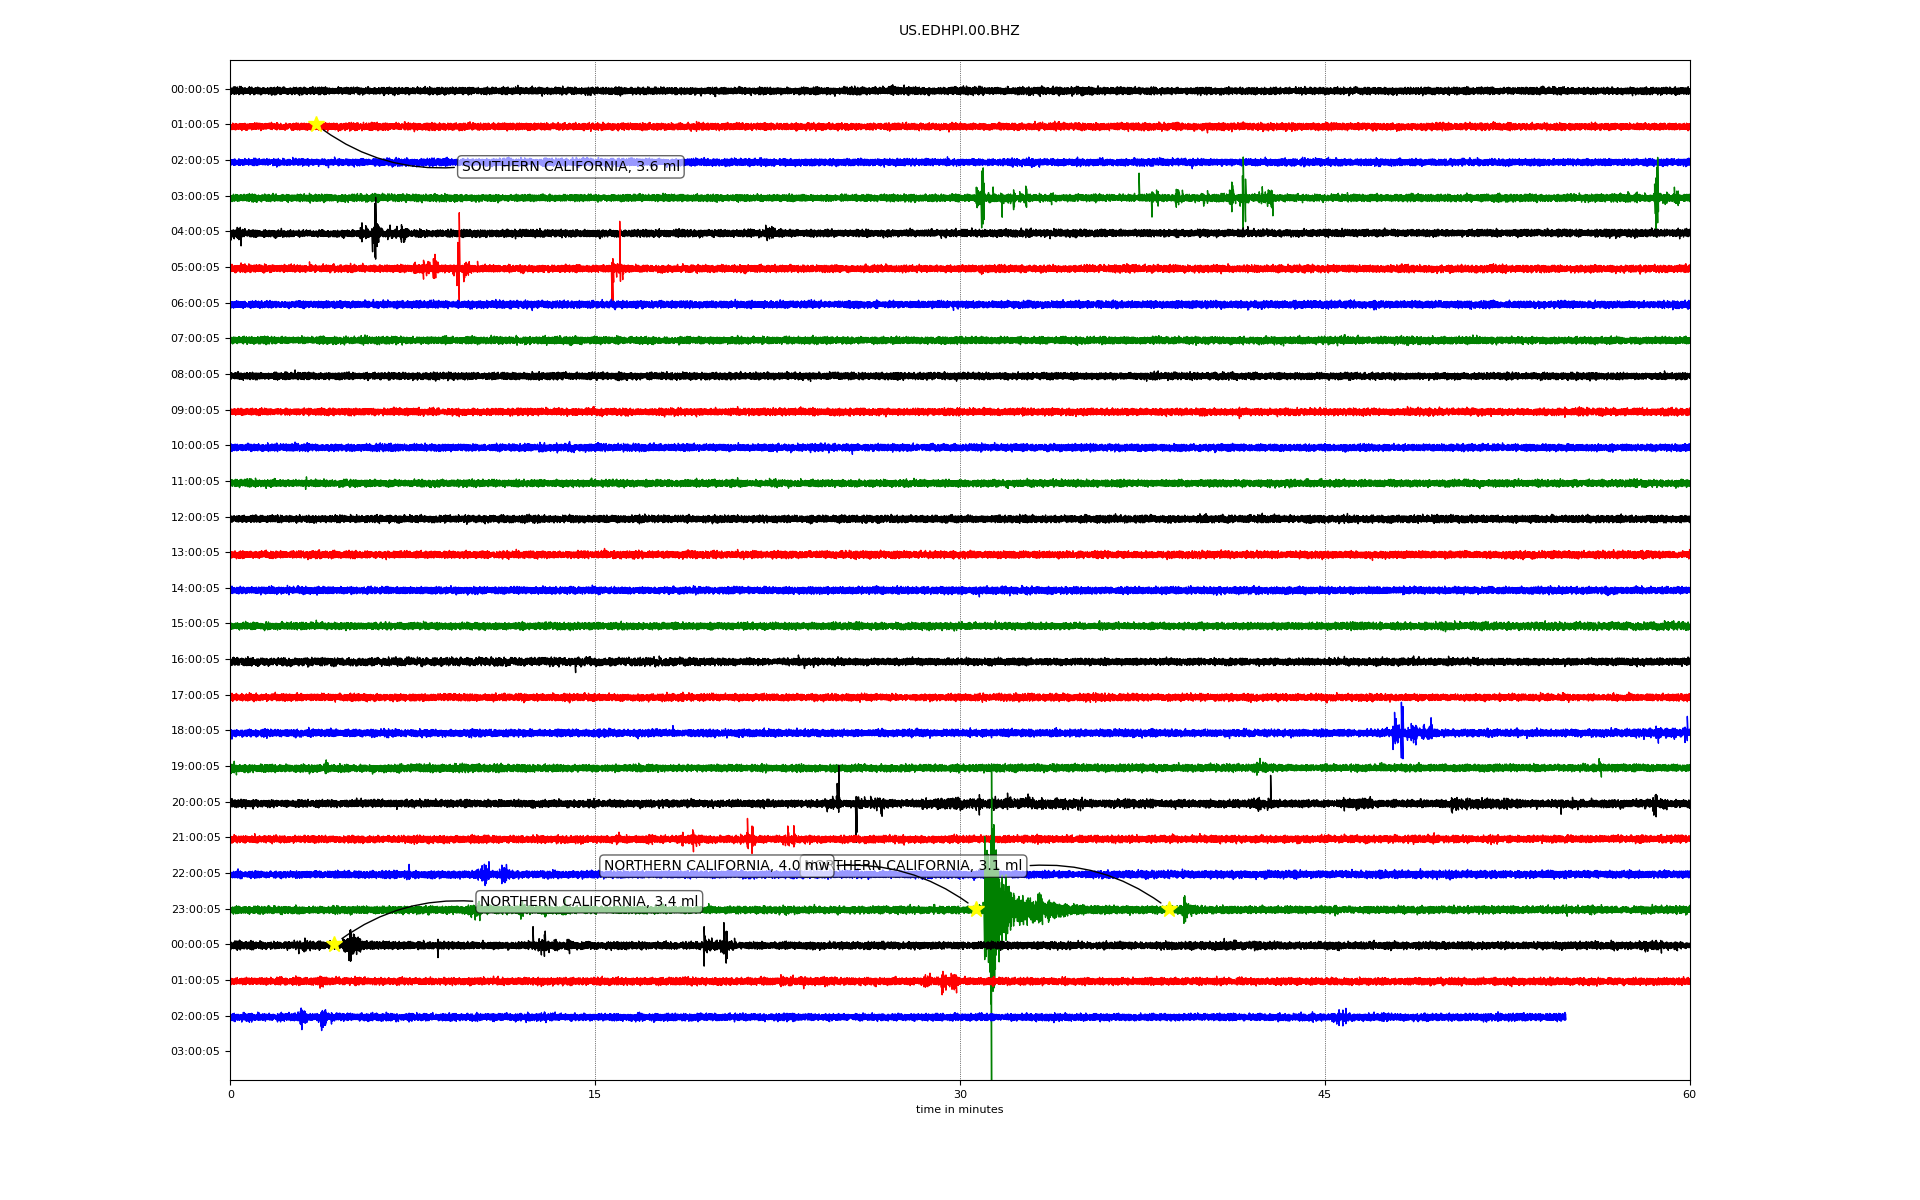Click the 60 minute tick label on x-axis
1920x1200 pixels.
pos(1689,1094)
